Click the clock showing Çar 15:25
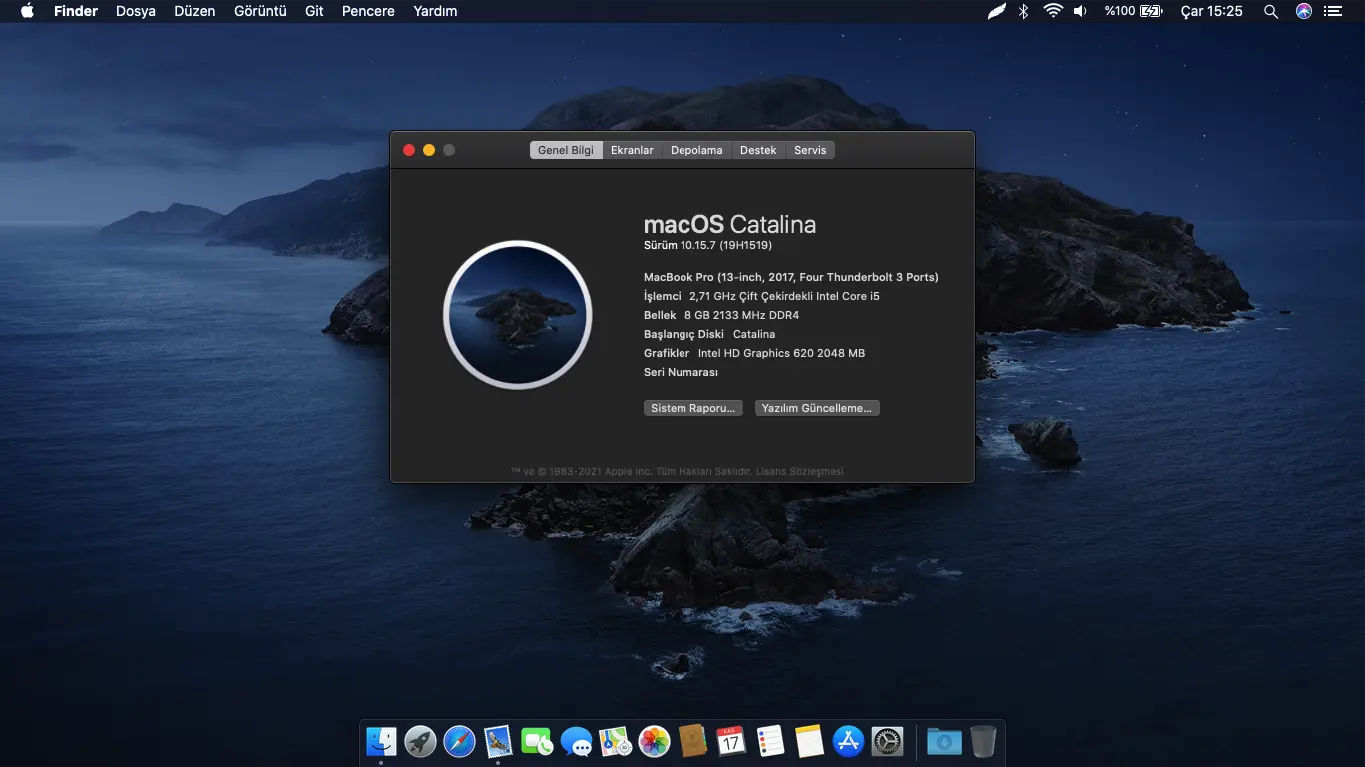Screen dimensions: 1365x767 click(x=1211, y=11)
